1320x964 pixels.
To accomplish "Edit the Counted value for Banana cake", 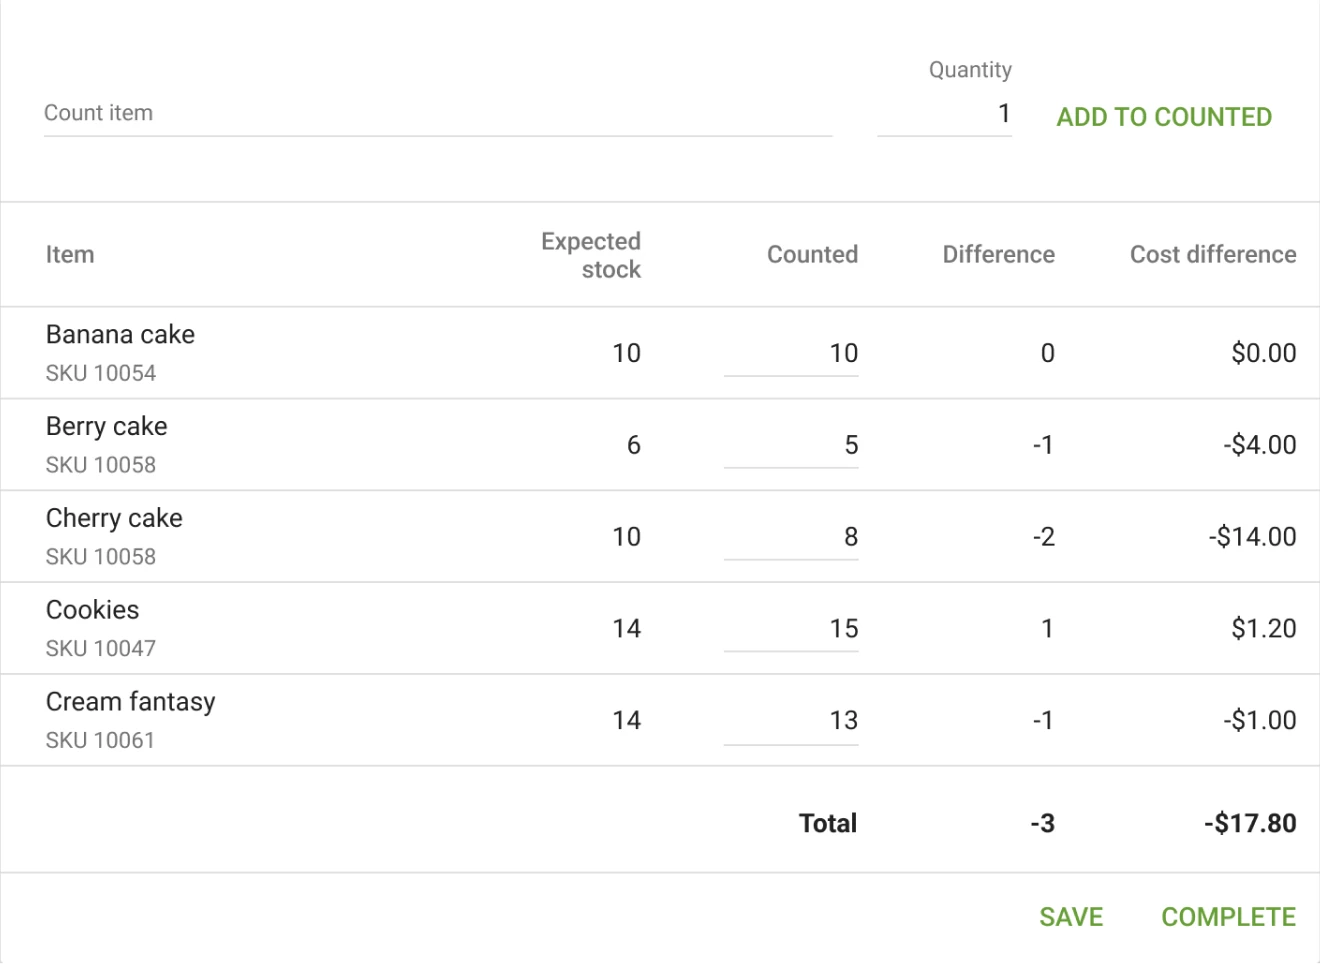I will tap(790, 353).
